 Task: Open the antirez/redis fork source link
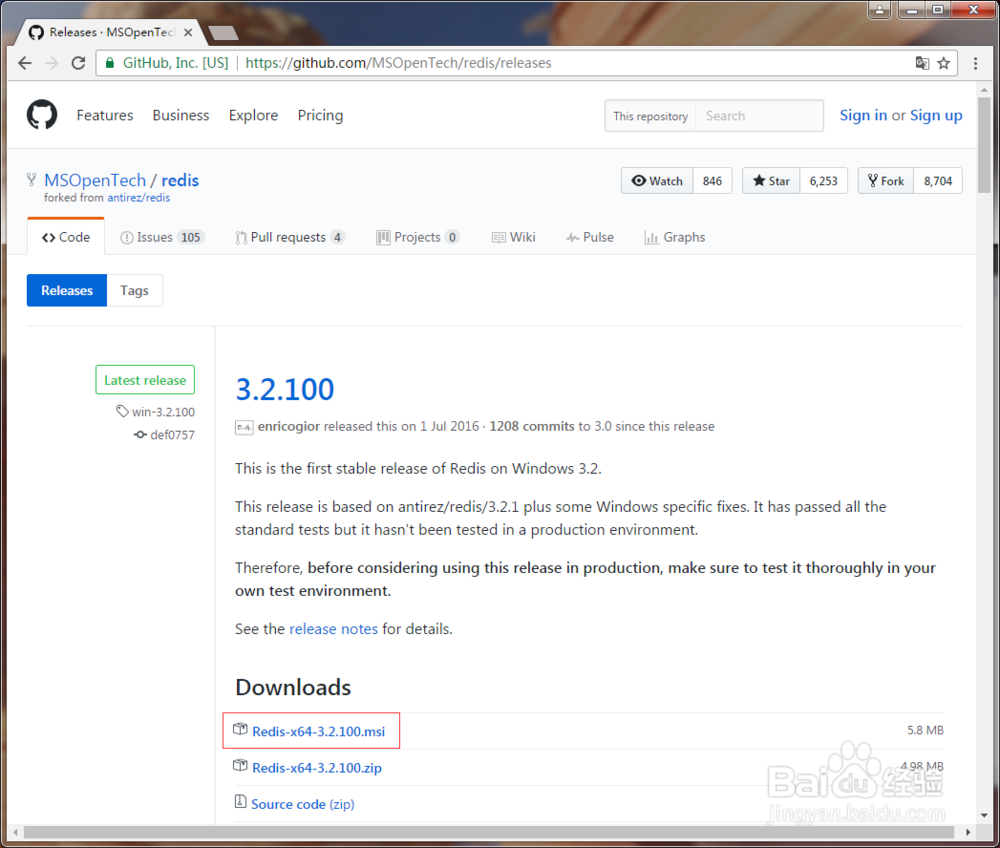point(138,198)
